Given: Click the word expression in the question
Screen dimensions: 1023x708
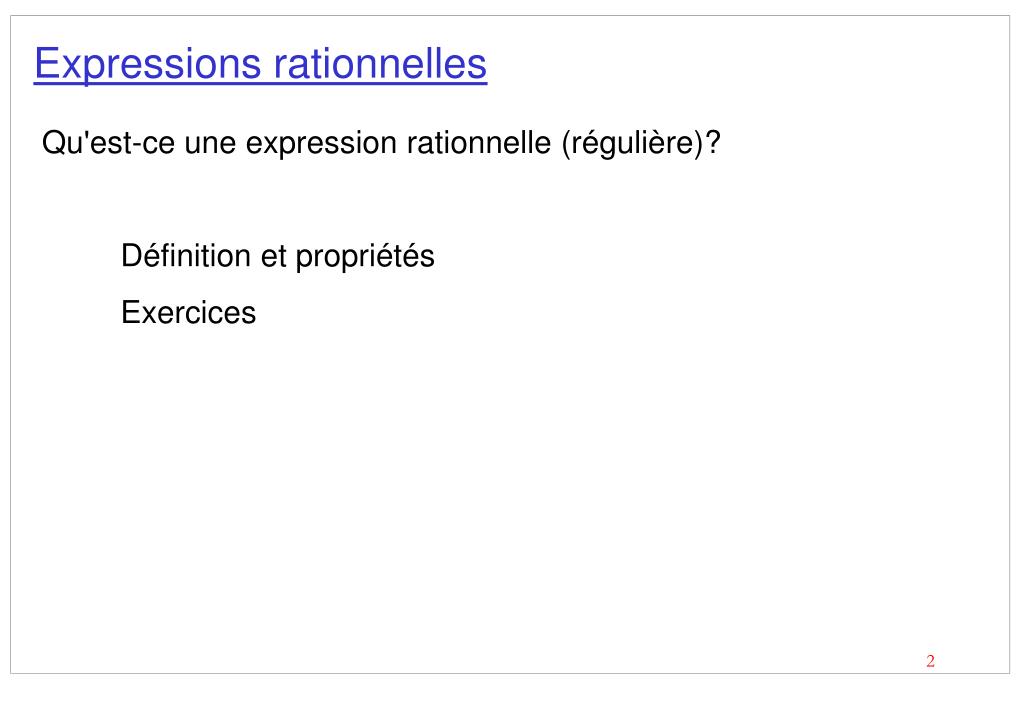Looking at the screenshot, I should tap(321, 144).
